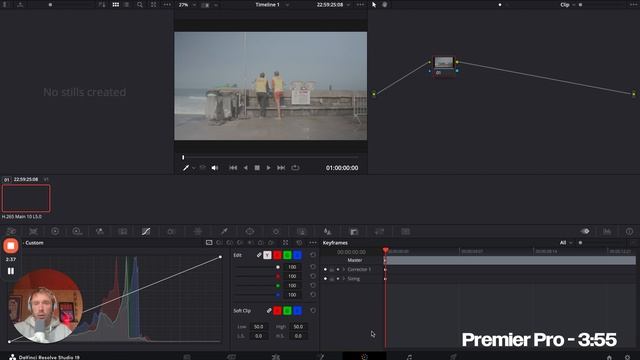The width and height of the screenshot is (640, 360).
Task: Open the Key palette
Action: pos(354,231)
